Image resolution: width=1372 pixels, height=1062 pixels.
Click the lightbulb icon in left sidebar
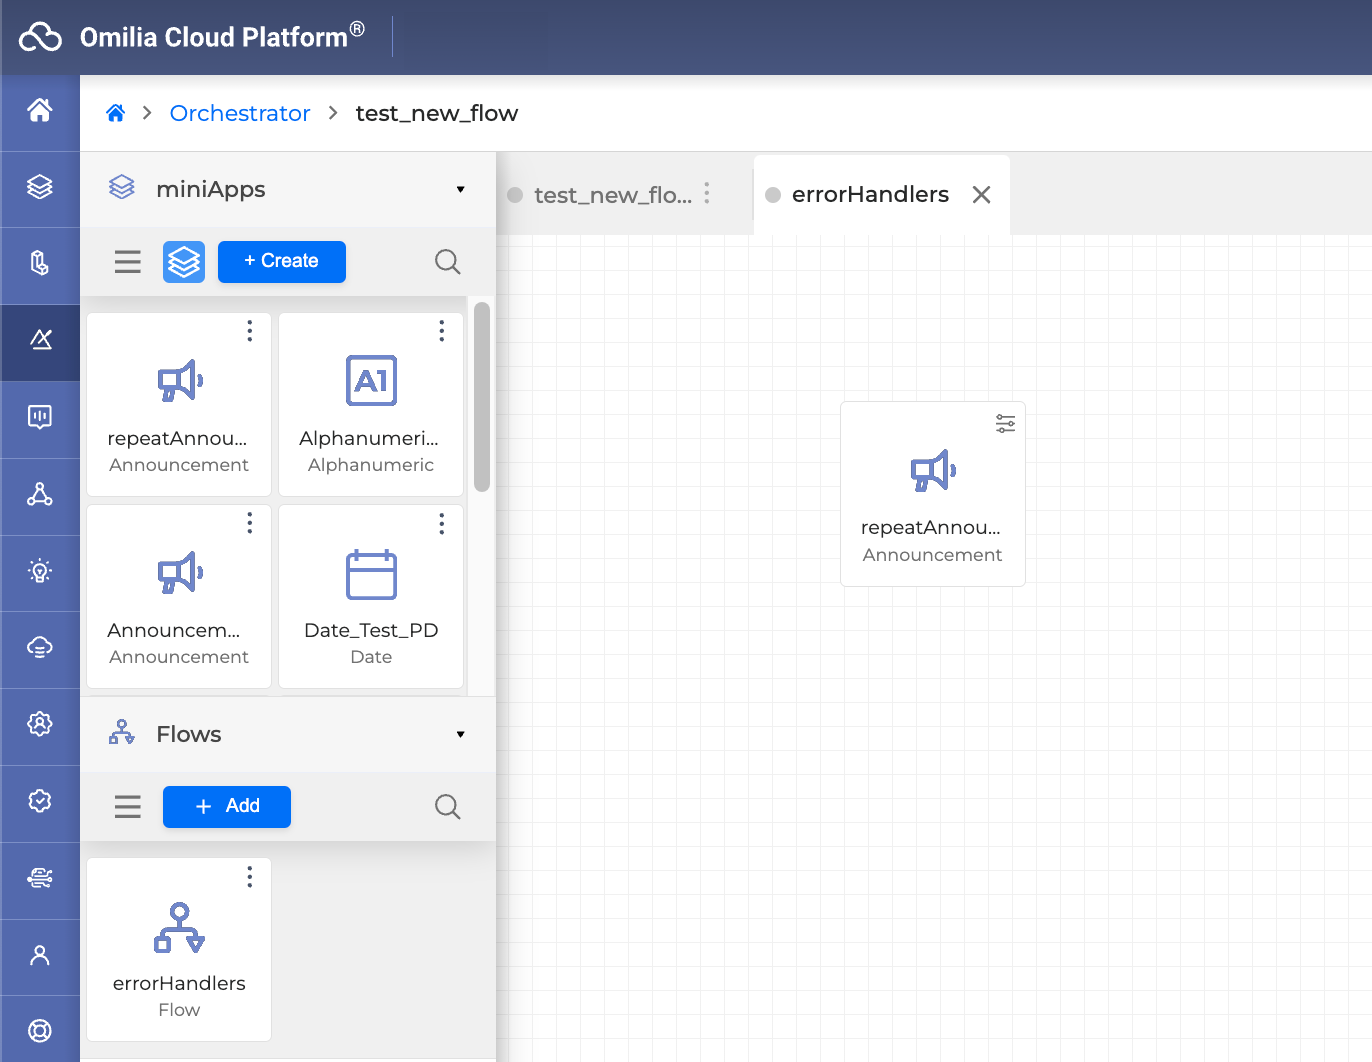(x=40, y=571)
